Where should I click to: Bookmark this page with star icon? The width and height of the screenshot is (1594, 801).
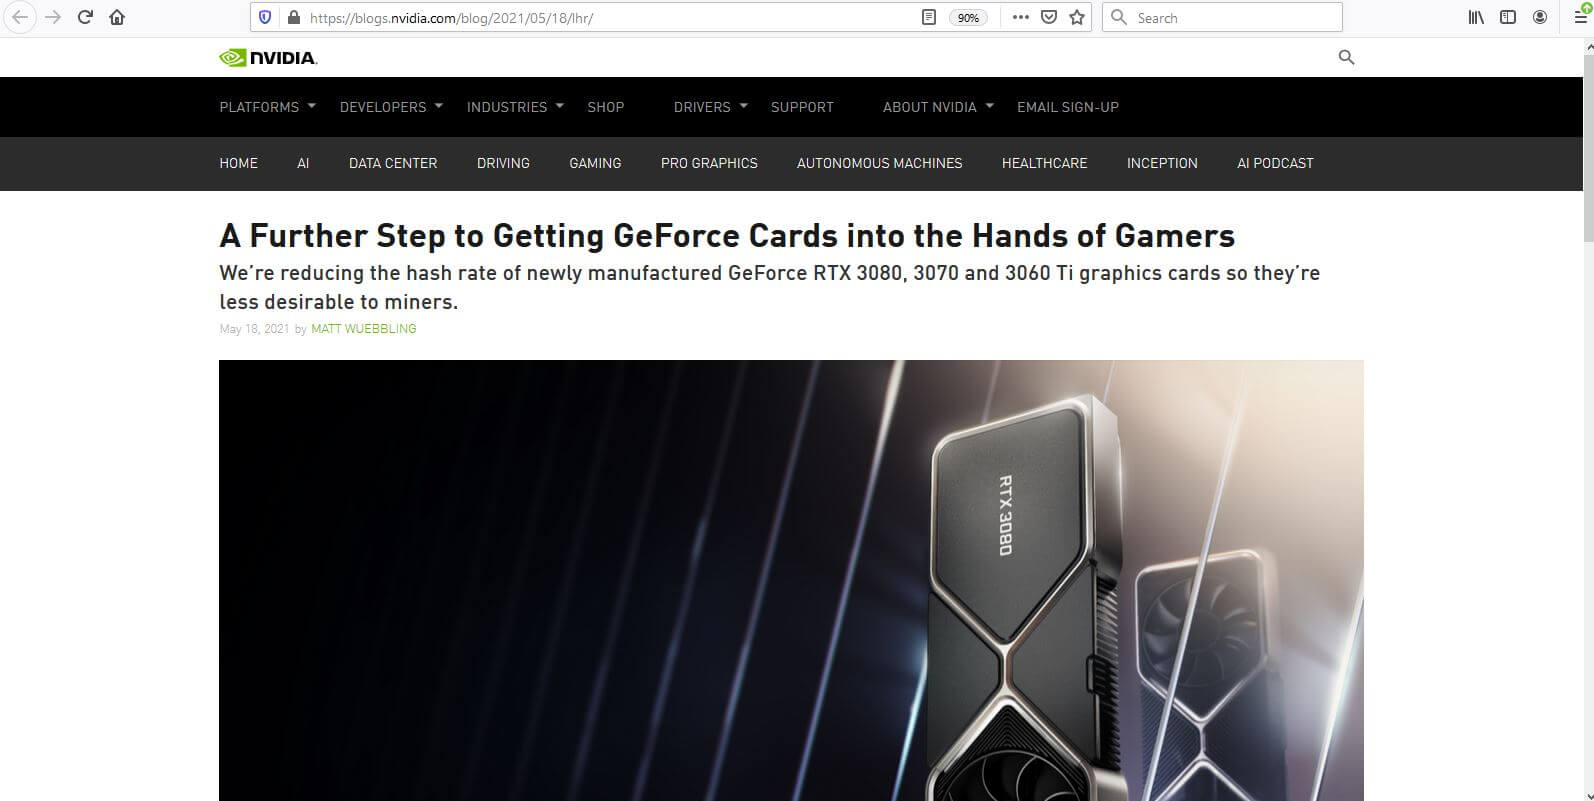coord(1077,17)
